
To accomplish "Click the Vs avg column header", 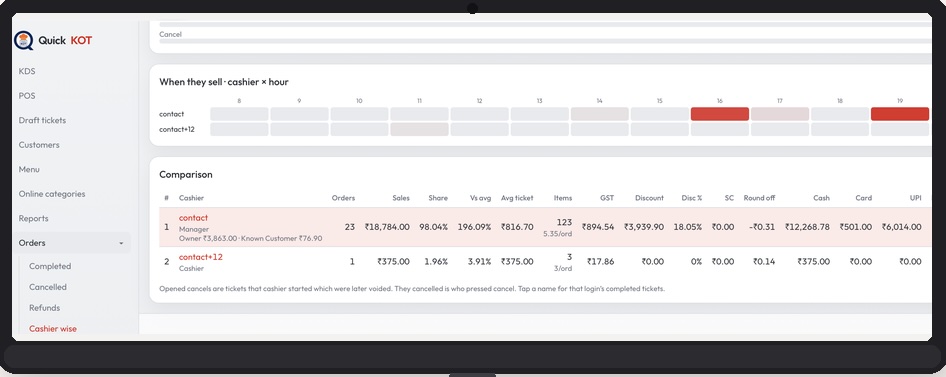I will [481, 198].
